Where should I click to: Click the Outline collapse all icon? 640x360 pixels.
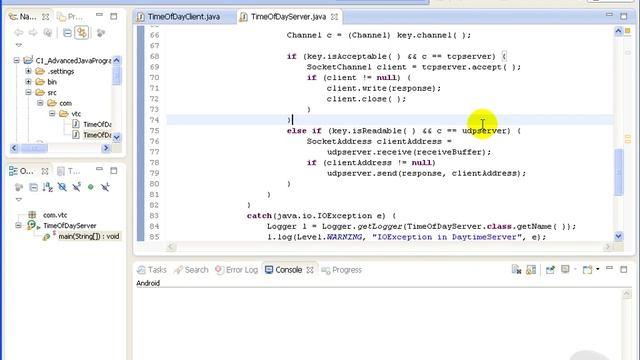(x=33, y=187)
